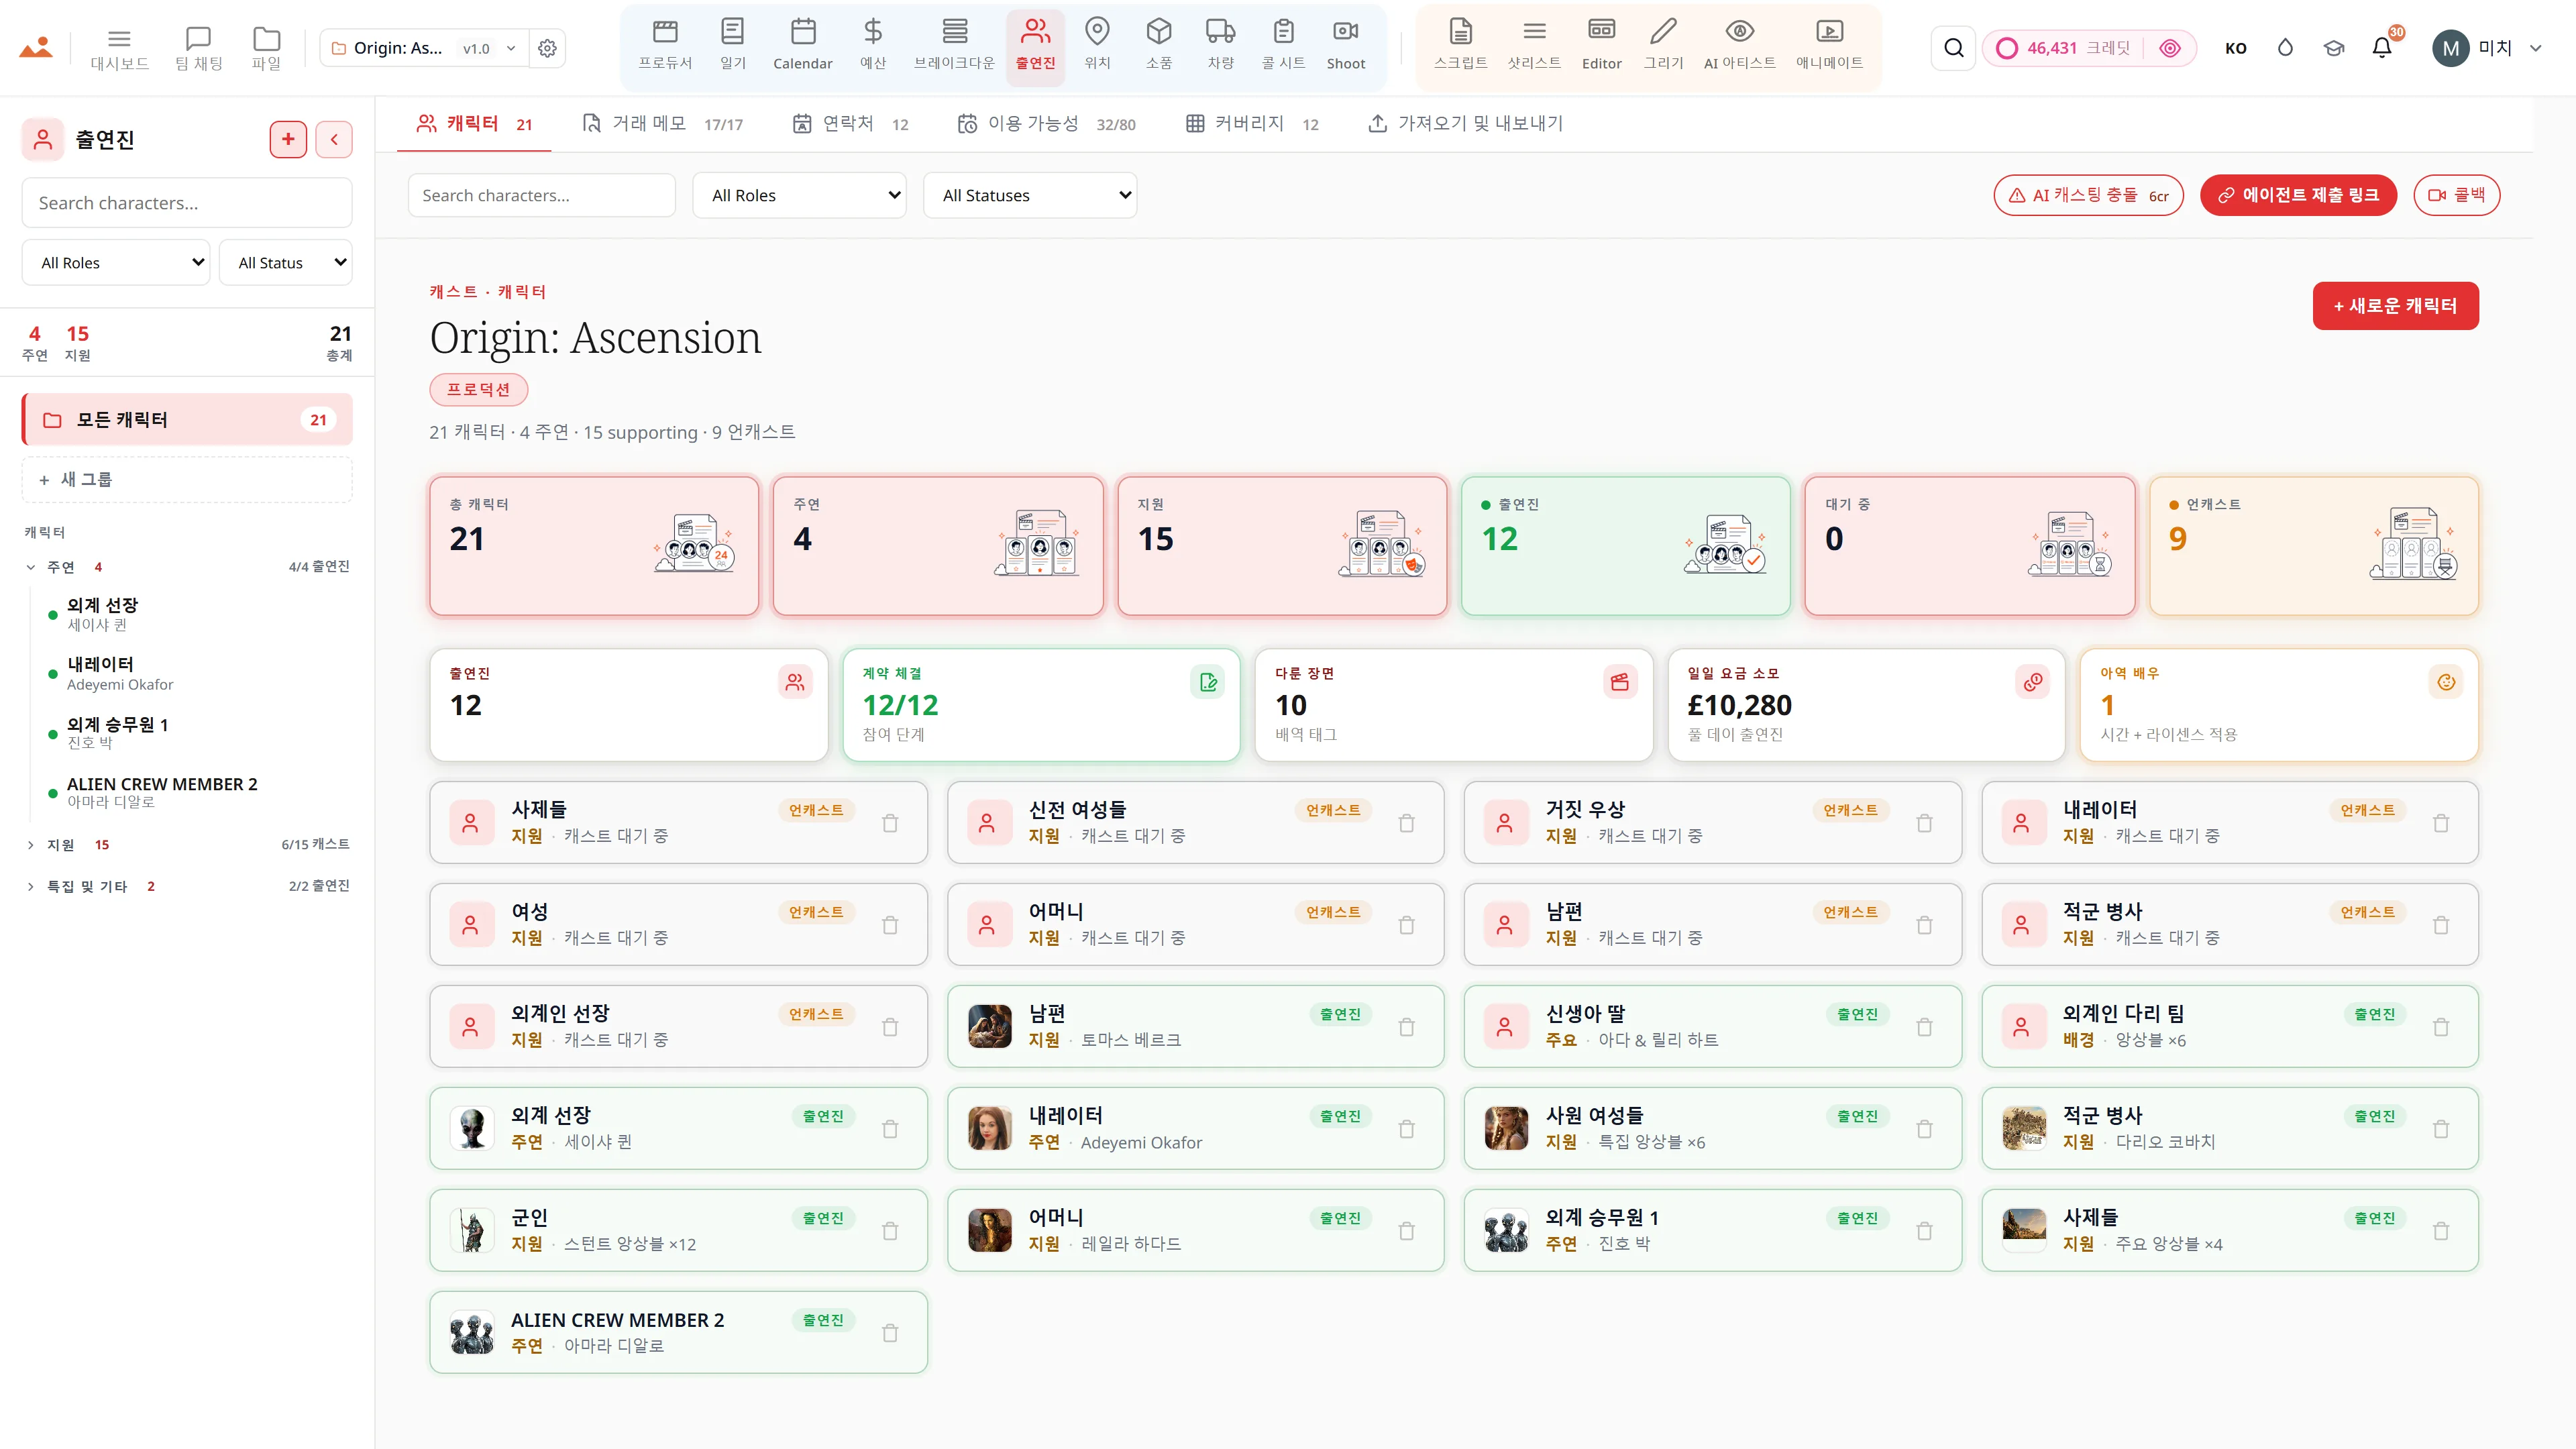
Task: Collapse the cast sidebar panel
Action: (x=334, y=139)
